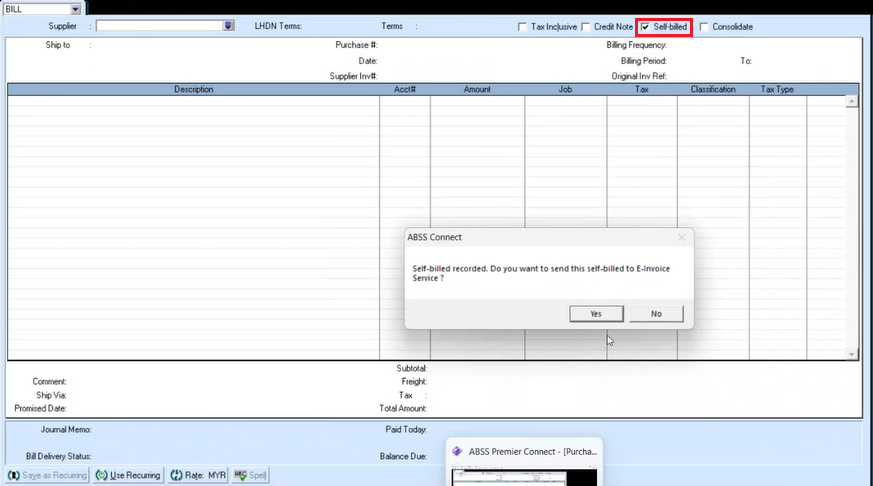This screenshot has width=873, height=486.
Task: Click the scroll up arrow of line items
Action: coord(852,101)
